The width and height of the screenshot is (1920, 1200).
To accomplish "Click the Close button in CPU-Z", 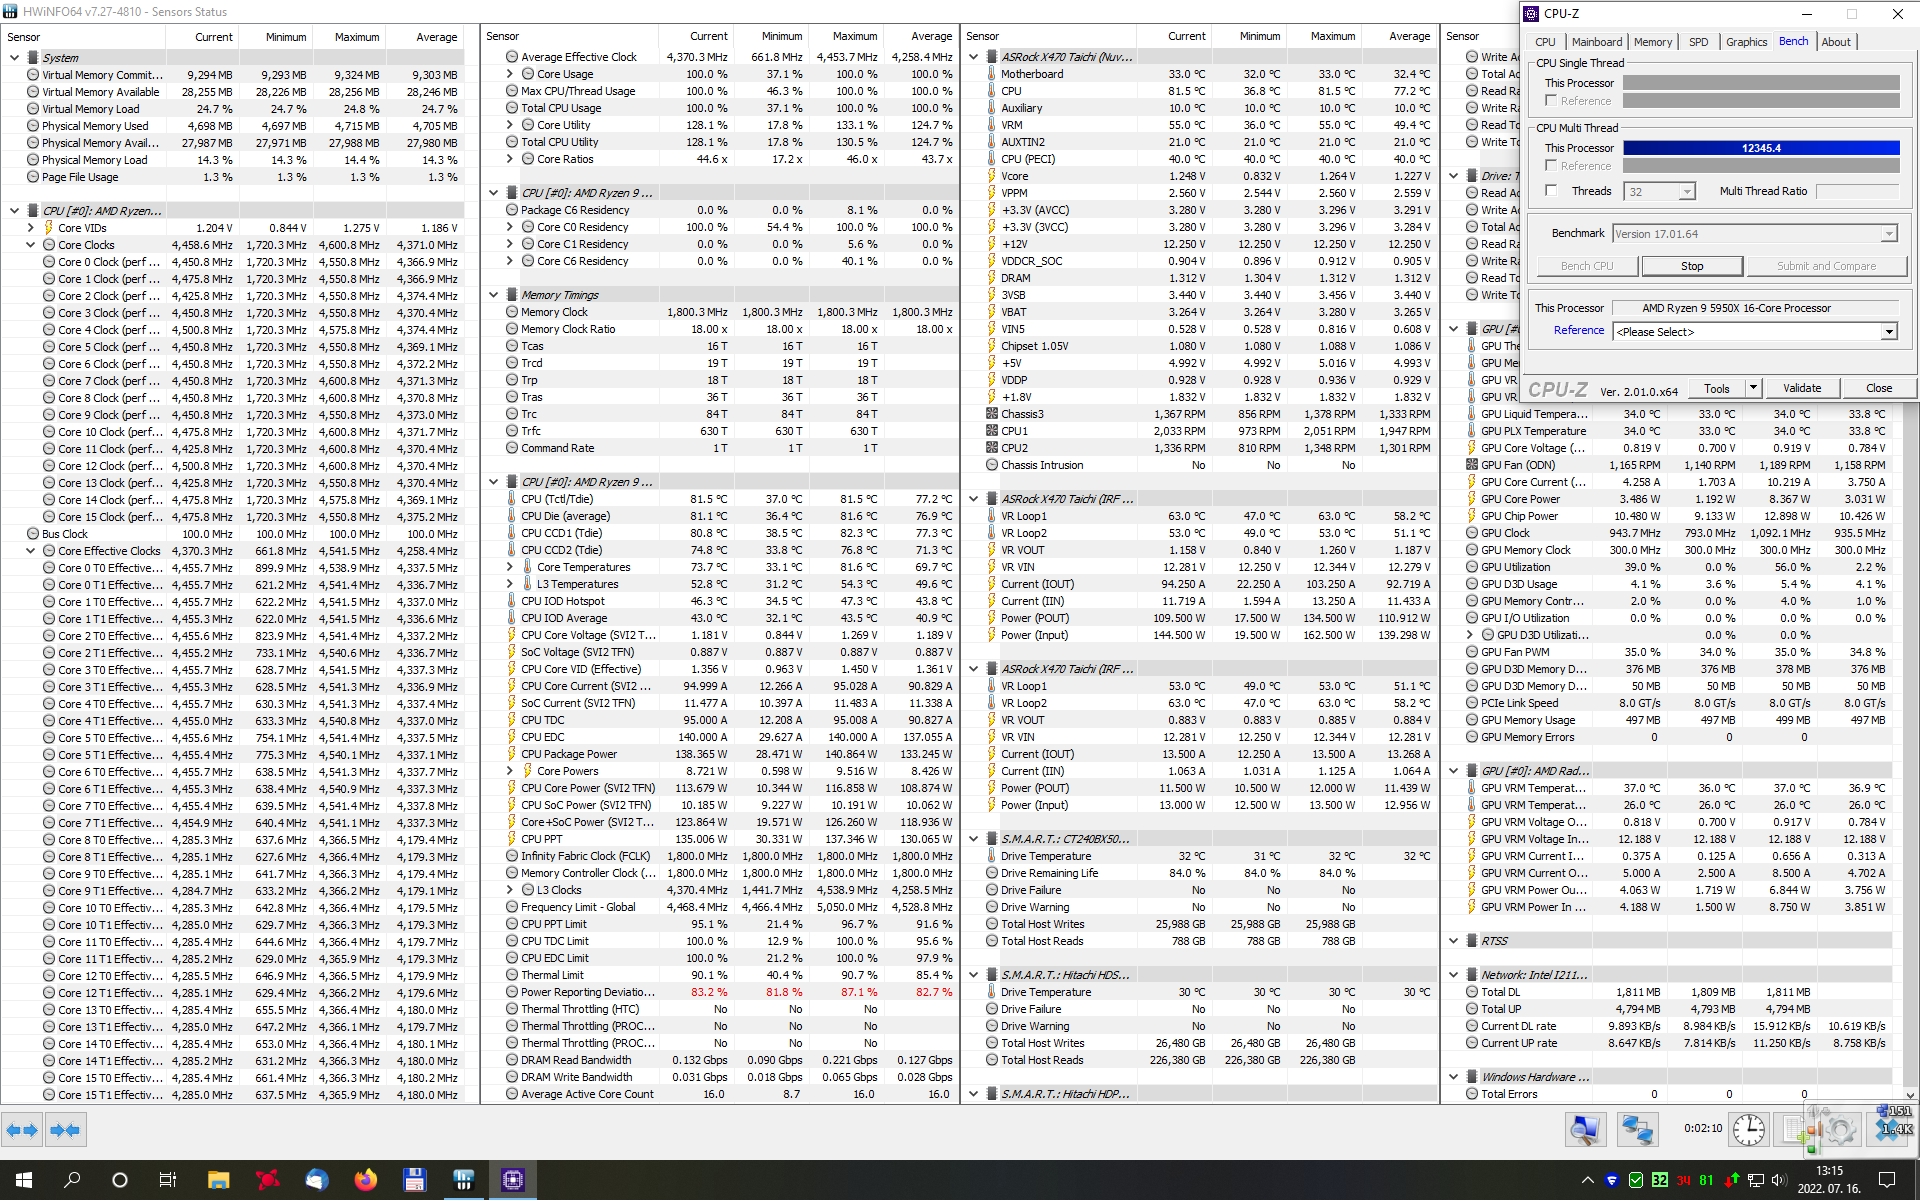I will pos(1879,388).
